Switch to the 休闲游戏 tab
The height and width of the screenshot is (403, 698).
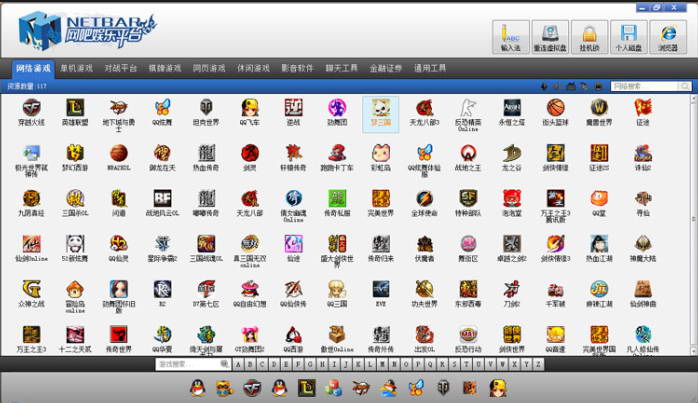(253, 68)
